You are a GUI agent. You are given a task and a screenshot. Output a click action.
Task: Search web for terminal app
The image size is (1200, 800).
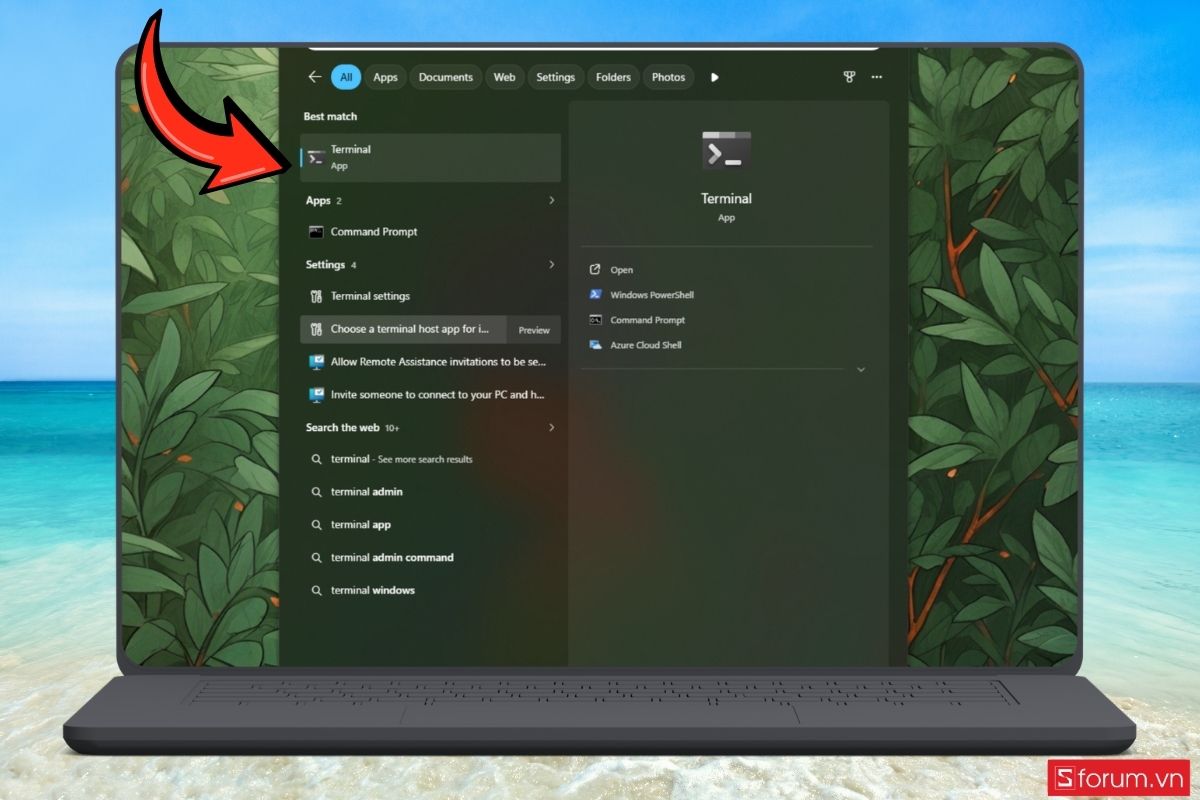(x=431, y=524)
